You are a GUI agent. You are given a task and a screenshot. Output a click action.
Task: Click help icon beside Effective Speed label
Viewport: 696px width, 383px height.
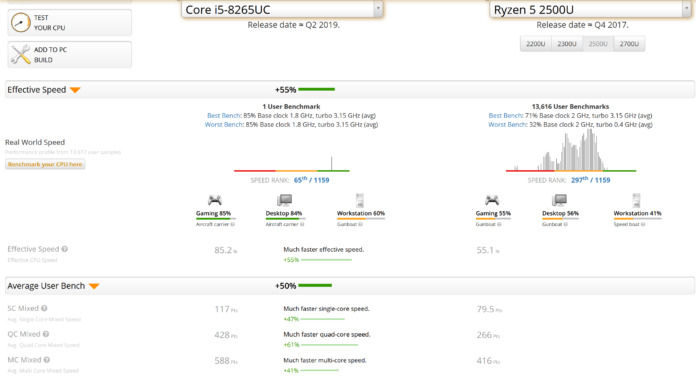pos(65,249)
